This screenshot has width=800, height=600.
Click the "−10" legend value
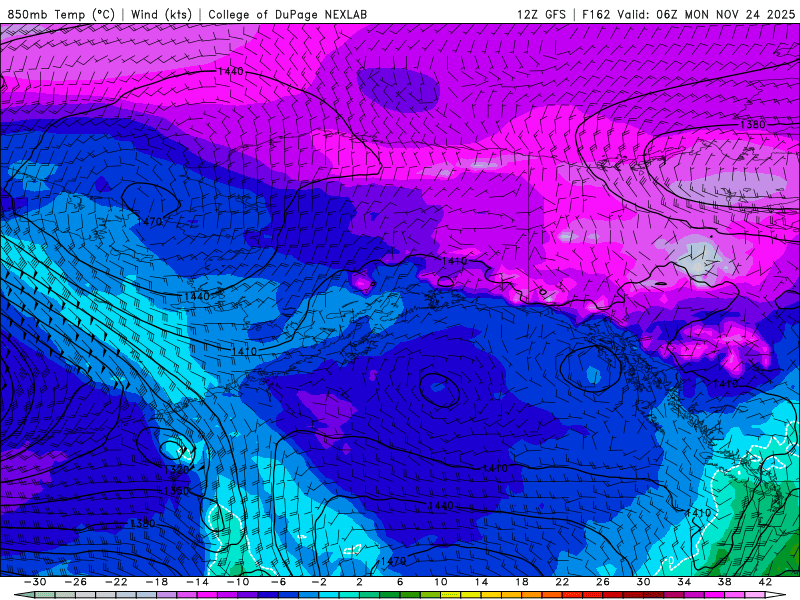[238, 582]
